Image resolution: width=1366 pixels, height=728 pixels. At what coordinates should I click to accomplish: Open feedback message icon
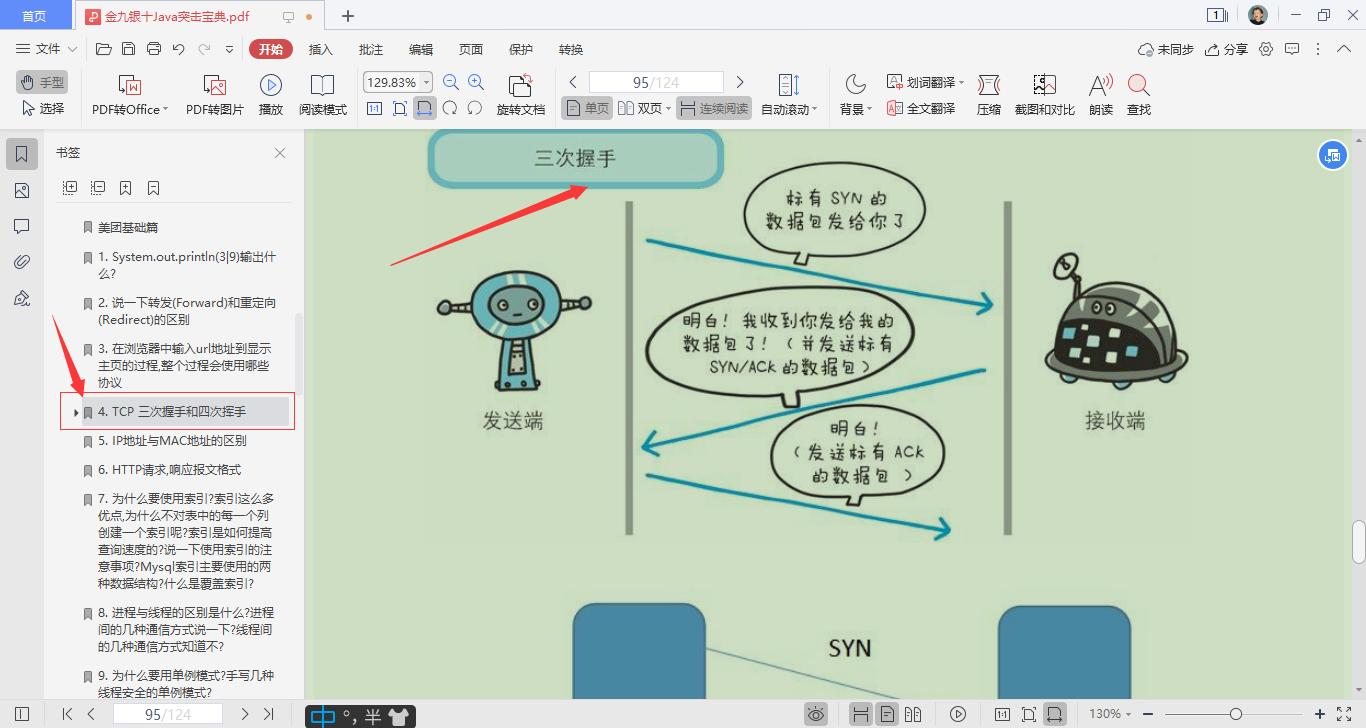point(1292,49)
